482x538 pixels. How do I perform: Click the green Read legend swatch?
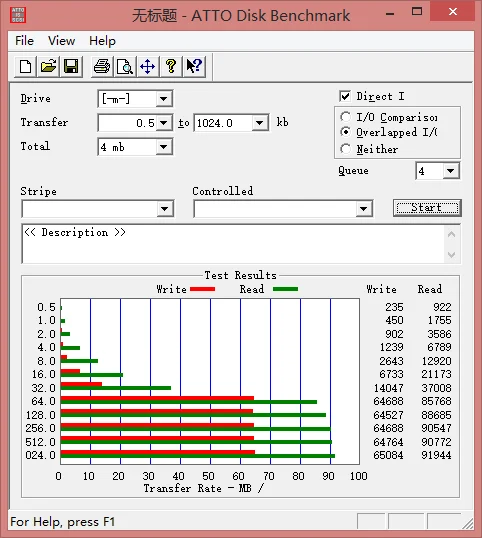coord(285,289)
